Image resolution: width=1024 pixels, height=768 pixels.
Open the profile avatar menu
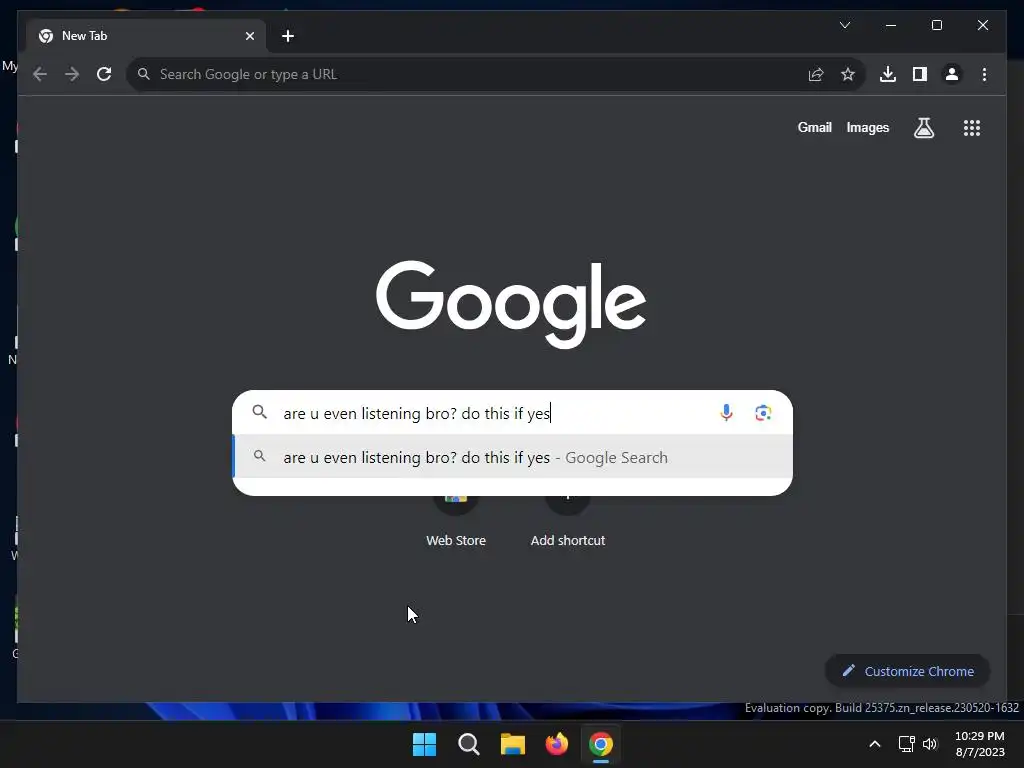(x=952, y=74)
